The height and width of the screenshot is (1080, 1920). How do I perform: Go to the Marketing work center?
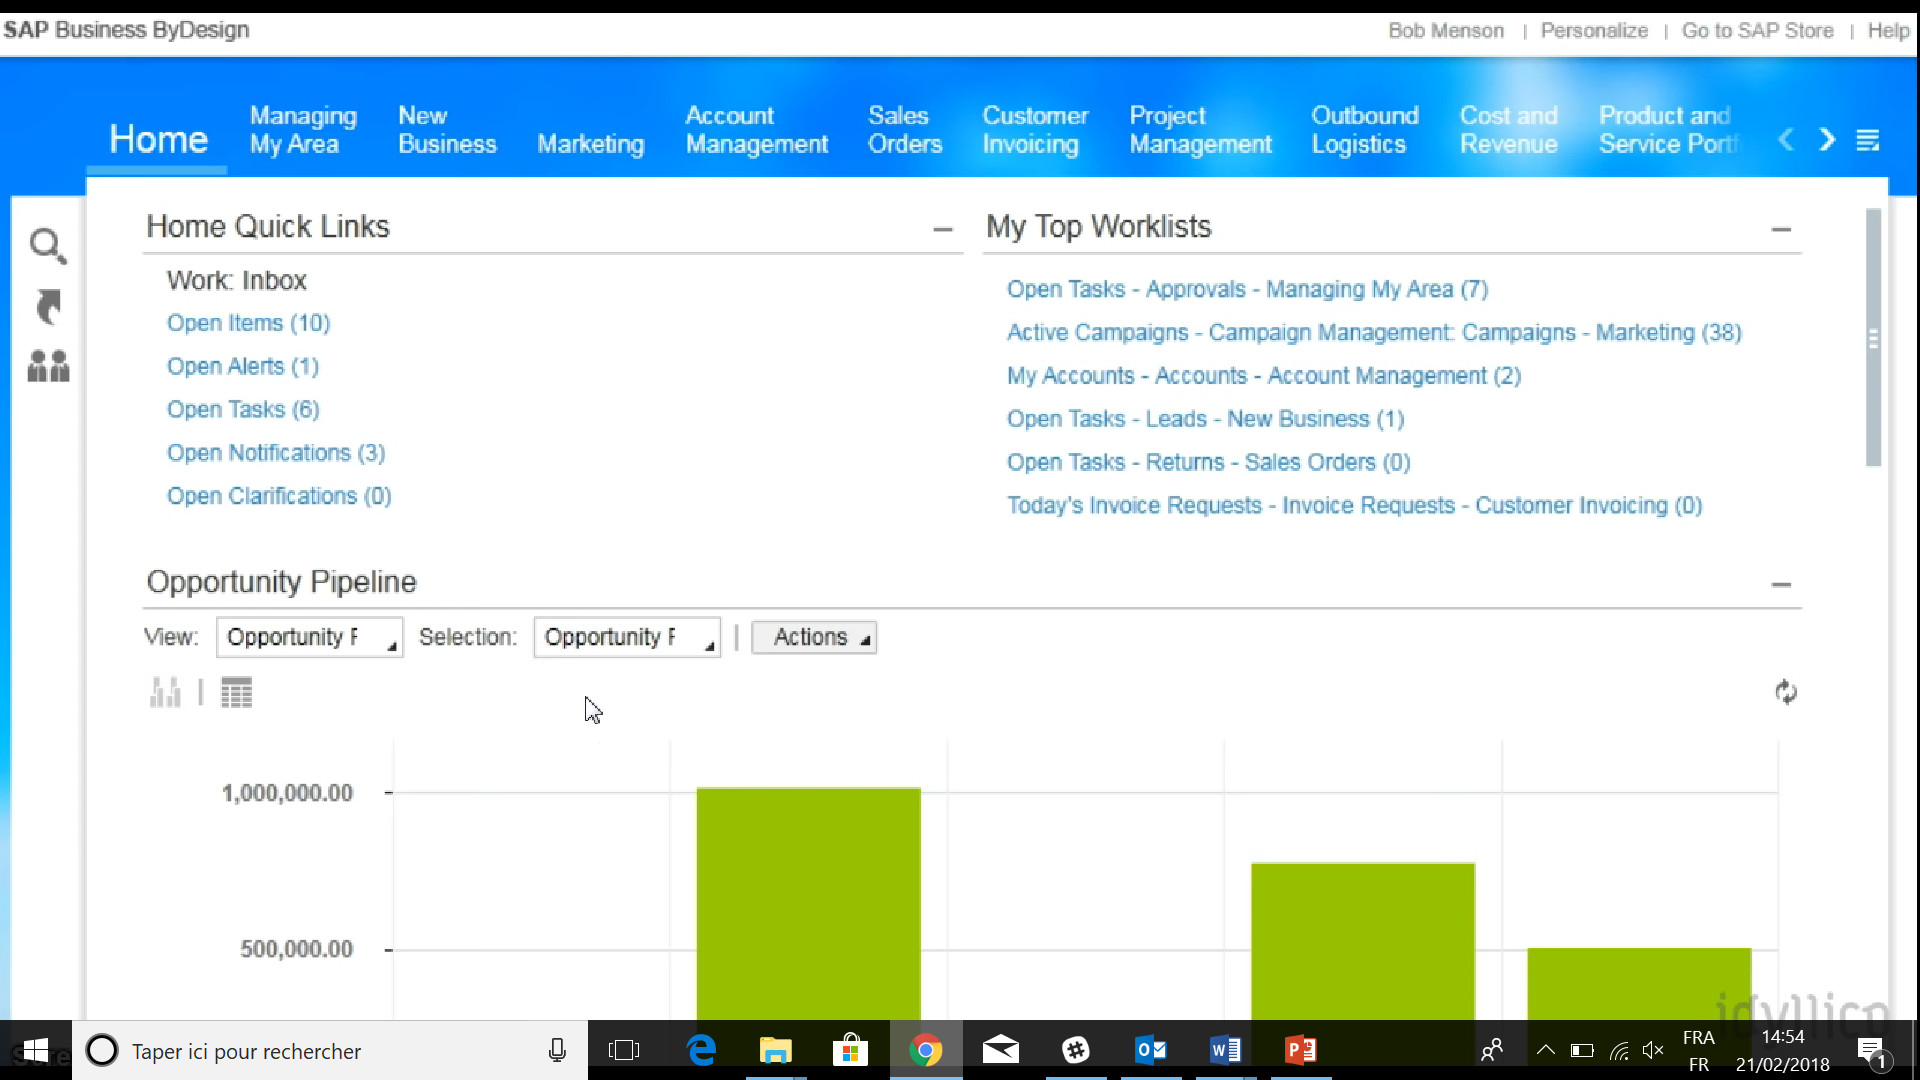pos(590,144)
